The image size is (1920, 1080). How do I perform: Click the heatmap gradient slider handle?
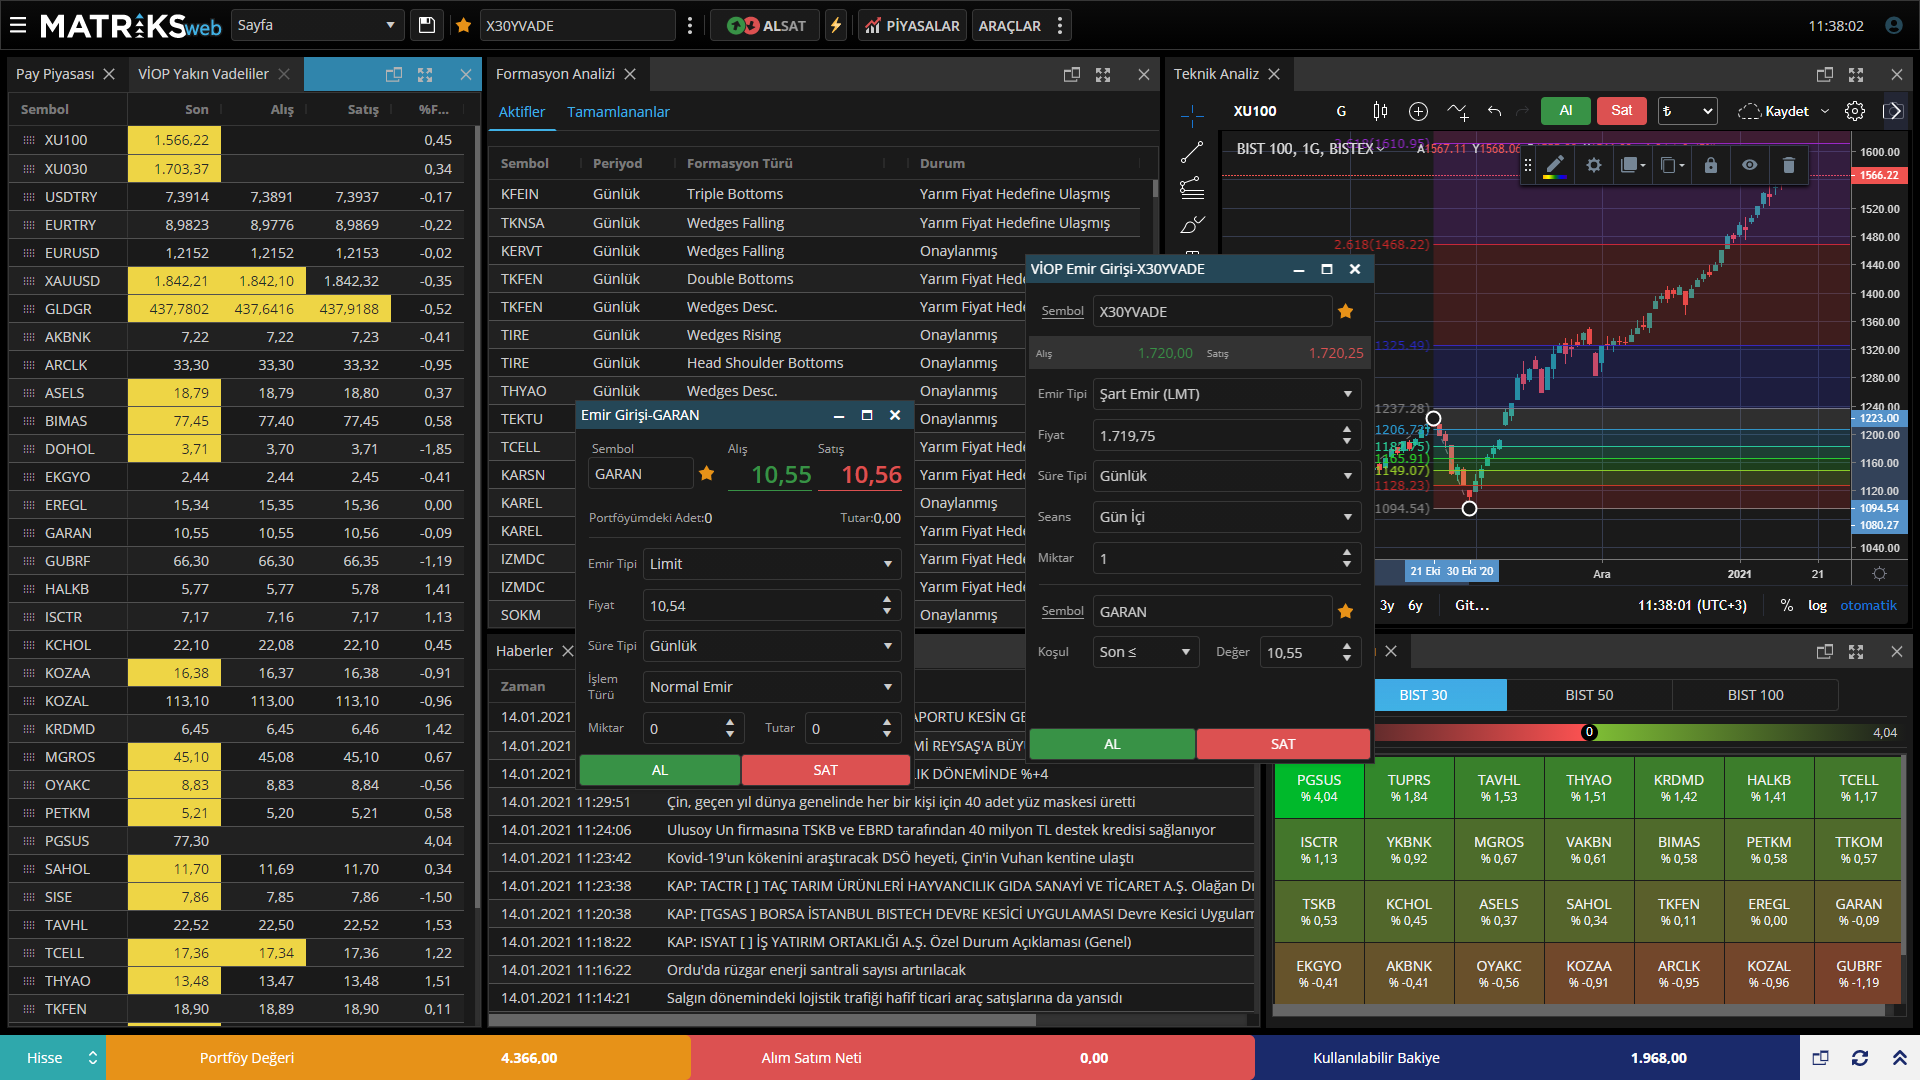click(1589, 732)
